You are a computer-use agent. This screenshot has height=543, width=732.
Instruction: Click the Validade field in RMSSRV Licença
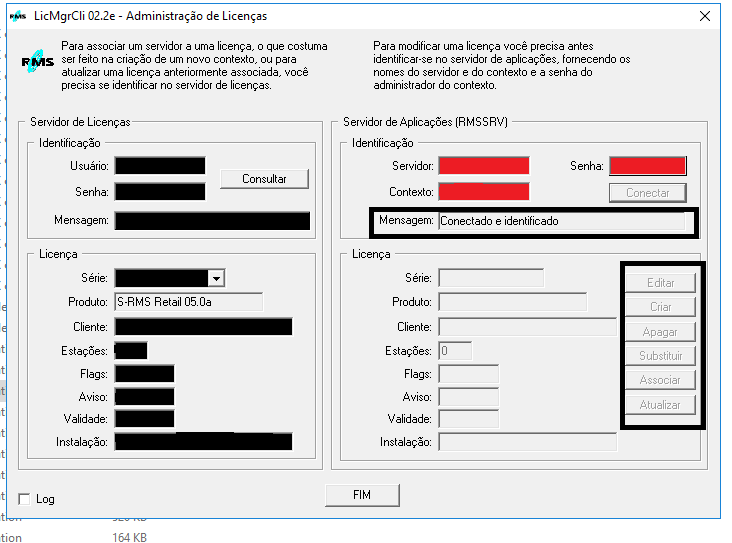468,419
